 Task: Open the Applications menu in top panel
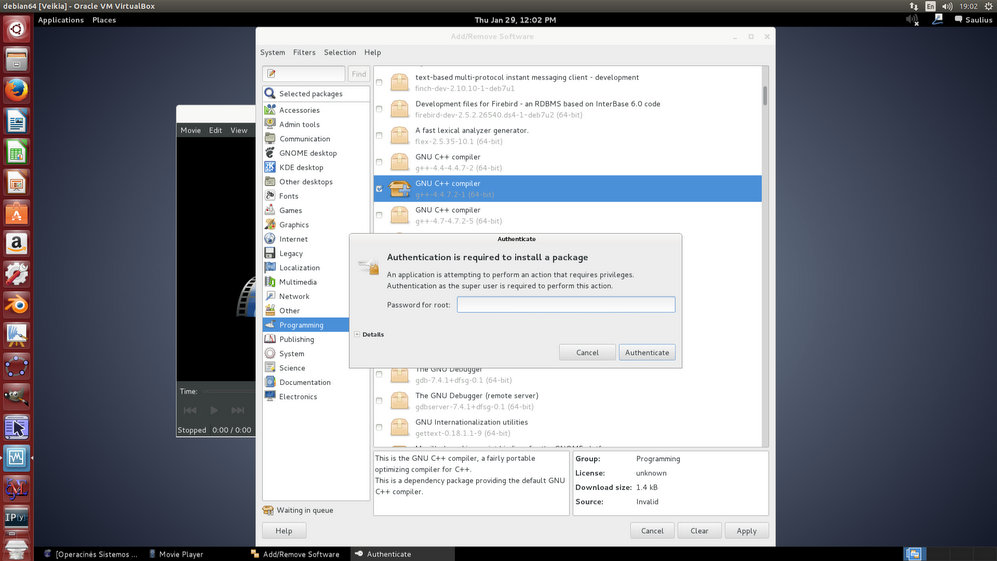click(60, 20)
